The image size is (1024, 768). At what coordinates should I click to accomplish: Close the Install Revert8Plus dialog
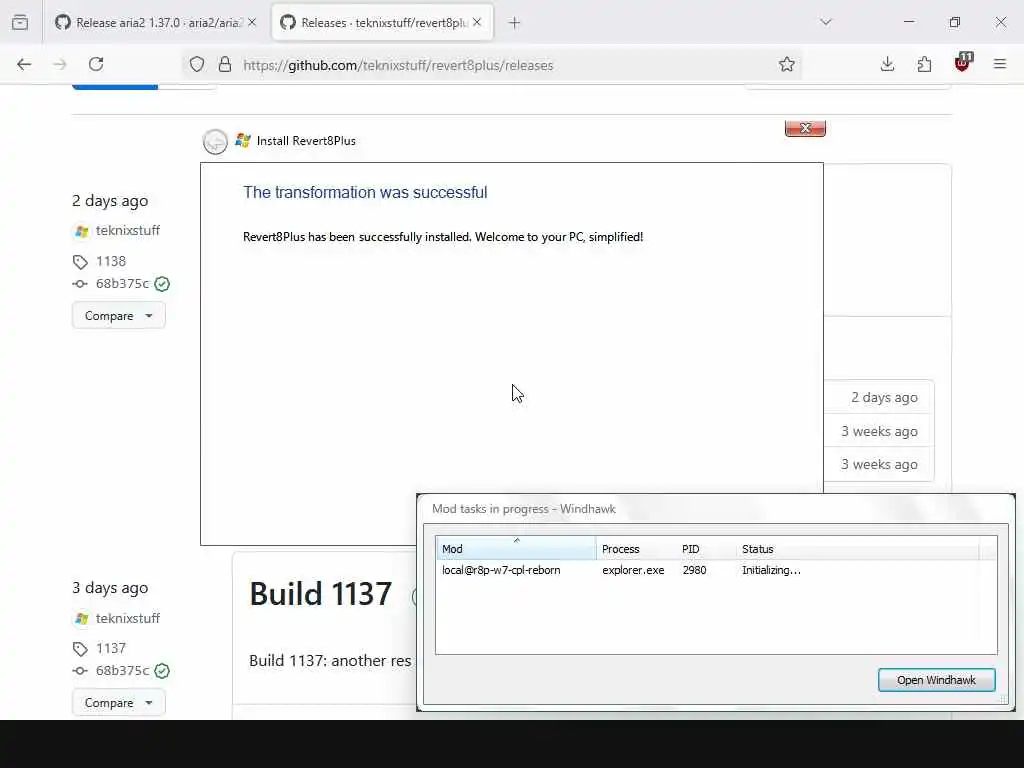(x=805, y=128)
